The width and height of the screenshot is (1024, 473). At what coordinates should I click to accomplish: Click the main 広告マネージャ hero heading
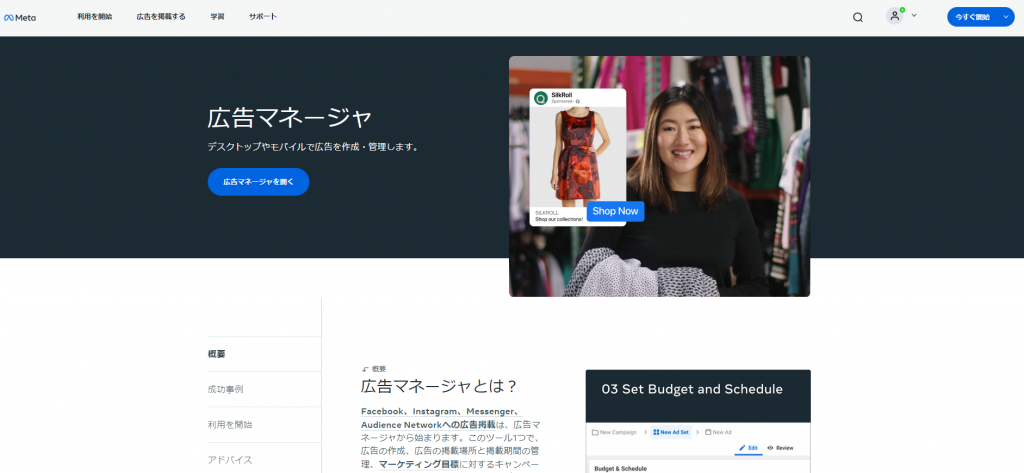(290, 119)
